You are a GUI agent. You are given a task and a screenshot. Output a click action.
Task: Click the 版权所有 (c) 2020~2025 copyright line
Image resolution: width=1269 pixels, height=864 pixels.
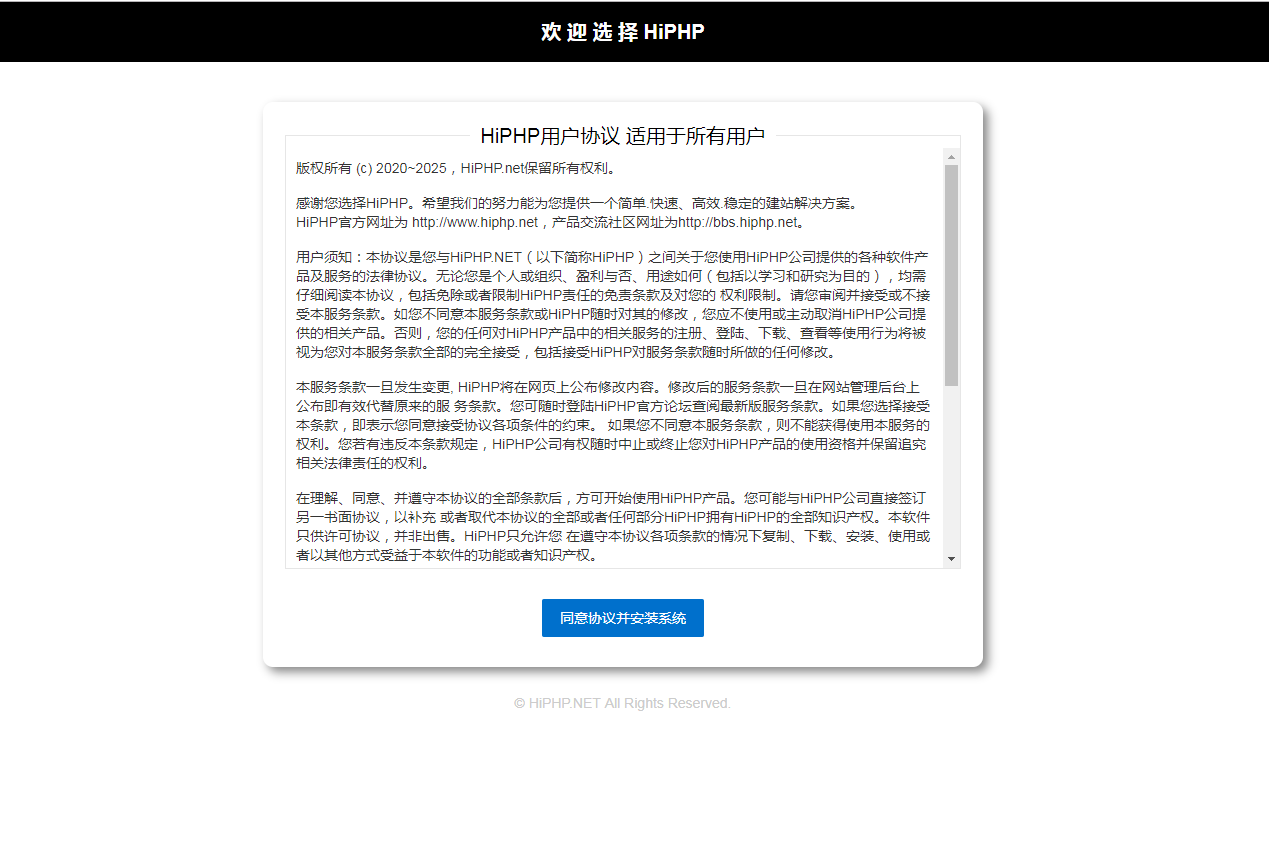coord(459,168)
